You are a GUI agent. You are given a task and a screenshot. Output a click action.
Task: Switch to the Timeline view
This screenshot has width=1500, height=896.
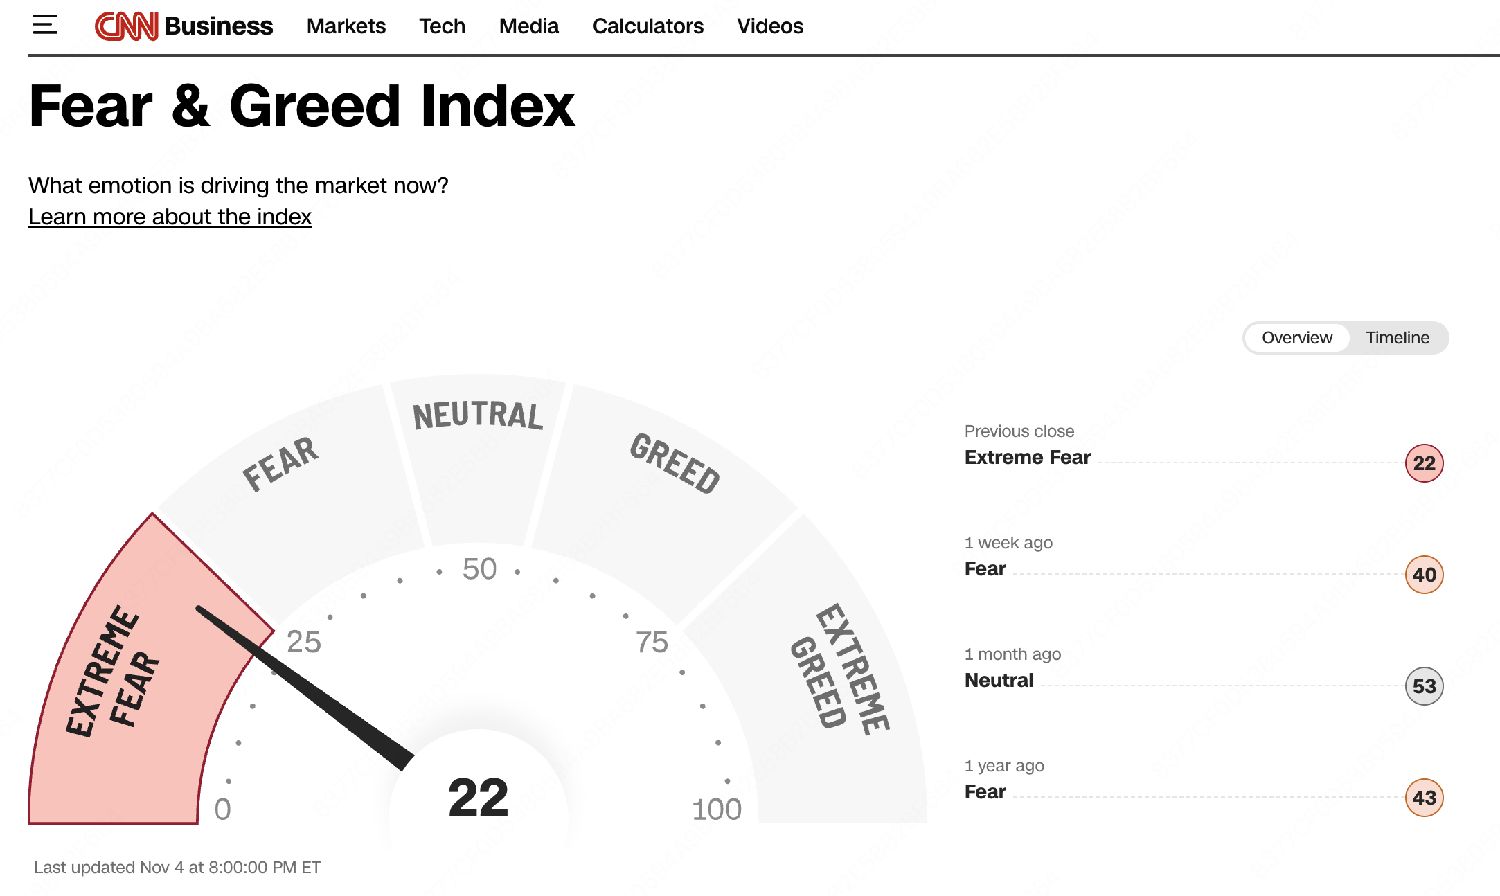[1397, 338]
